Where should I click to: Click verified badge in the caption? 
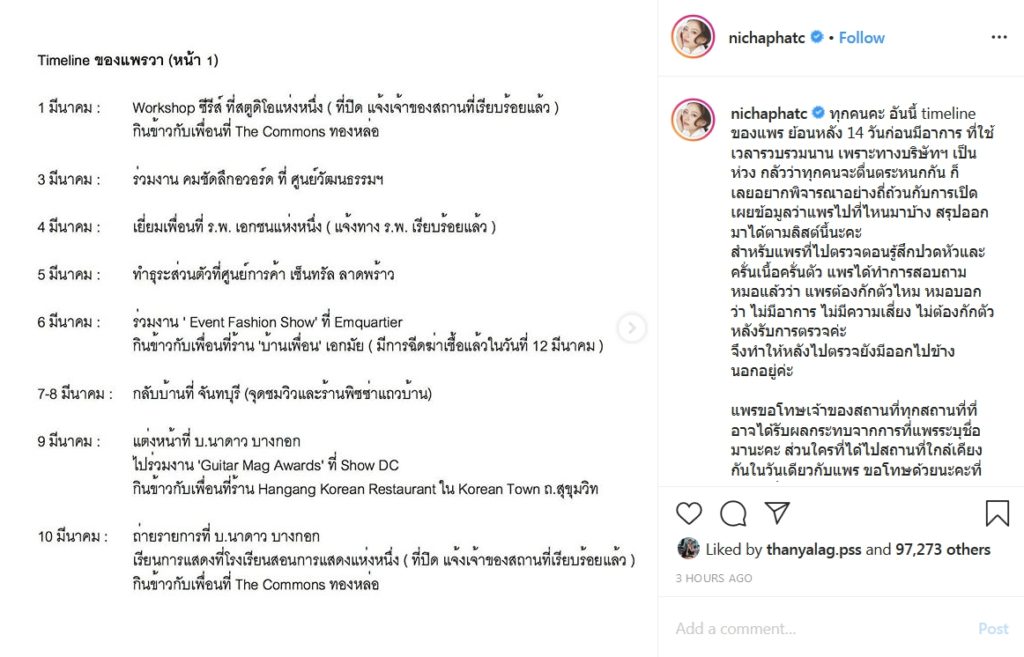[818, 113]
